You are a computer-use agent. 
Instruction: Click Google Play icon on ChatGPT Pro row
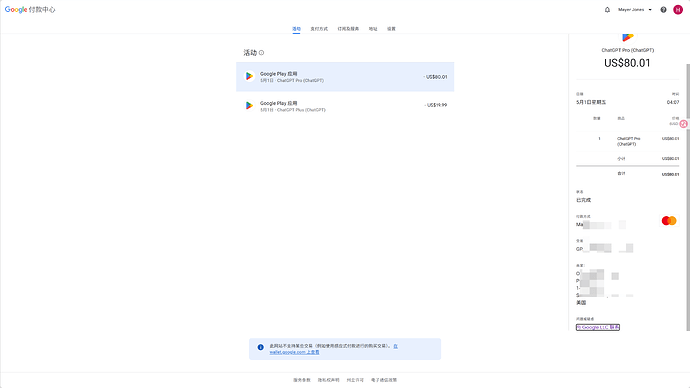pos(249,77)
